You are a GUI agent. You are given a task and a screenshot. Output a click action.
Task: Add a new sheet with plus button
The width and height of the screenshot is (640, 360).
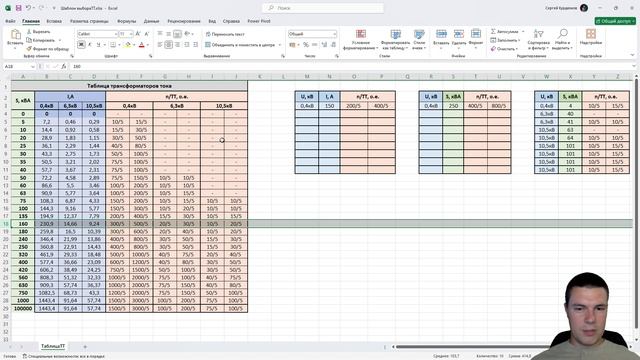click(x=85, y=347)
